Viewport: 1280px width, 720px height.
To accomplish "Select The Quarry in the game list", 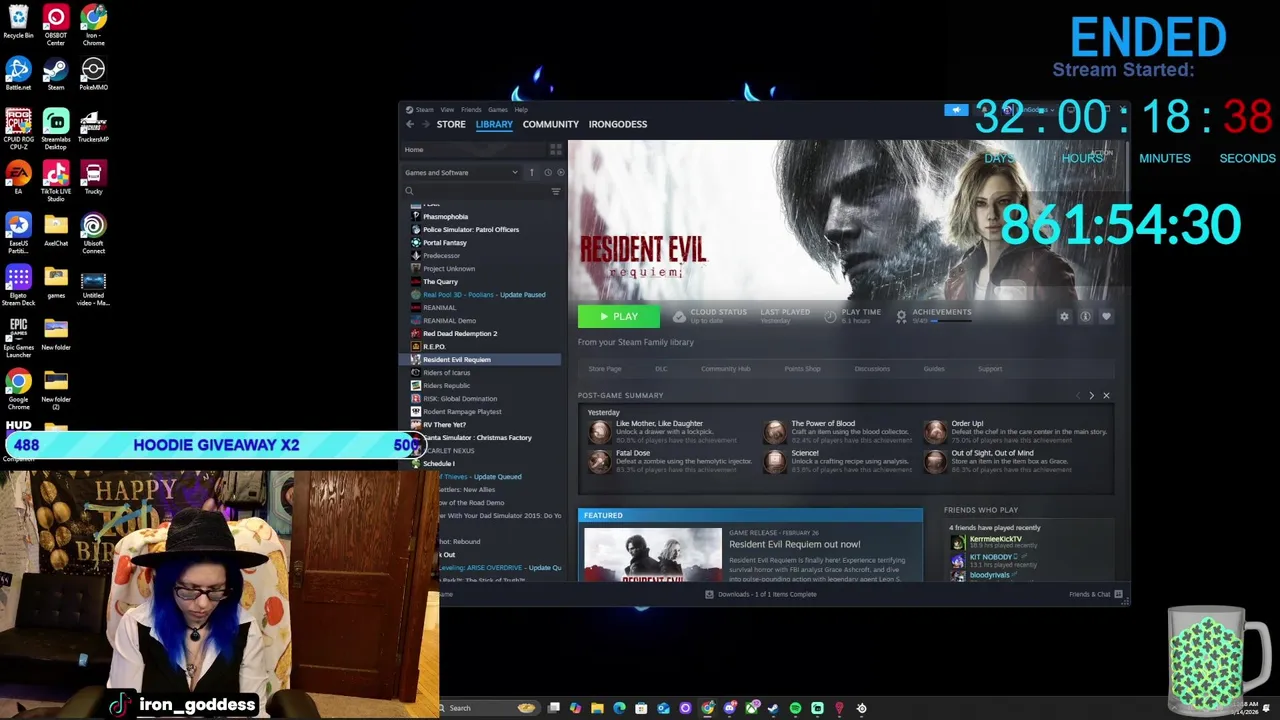I will pos(440,282).
